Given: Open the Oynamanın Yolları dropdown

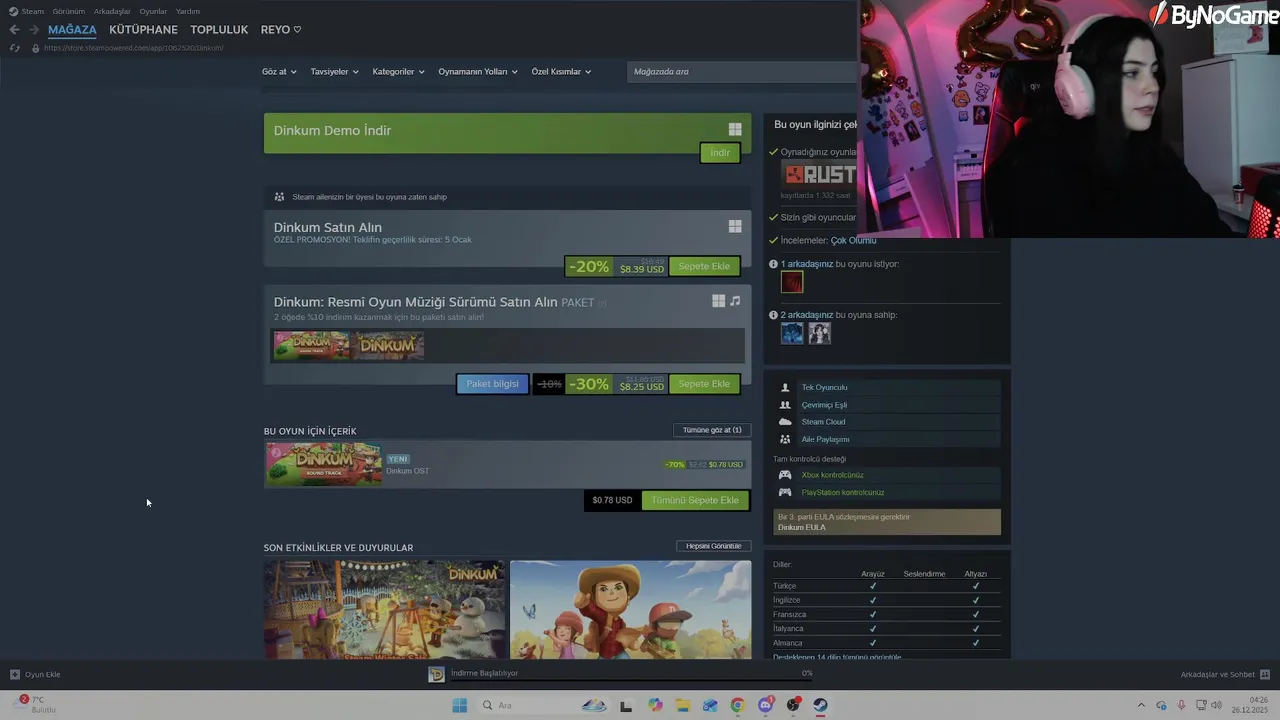Looking at the screenshot, I should point(478,72).
